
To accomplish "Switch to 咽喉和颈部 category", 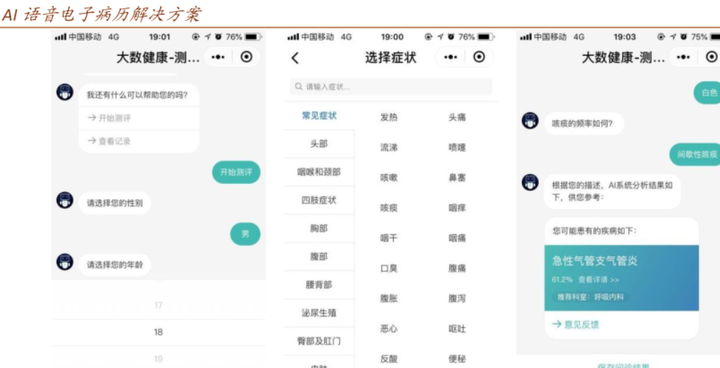I will pyautogui.click(x=319, y=172).
